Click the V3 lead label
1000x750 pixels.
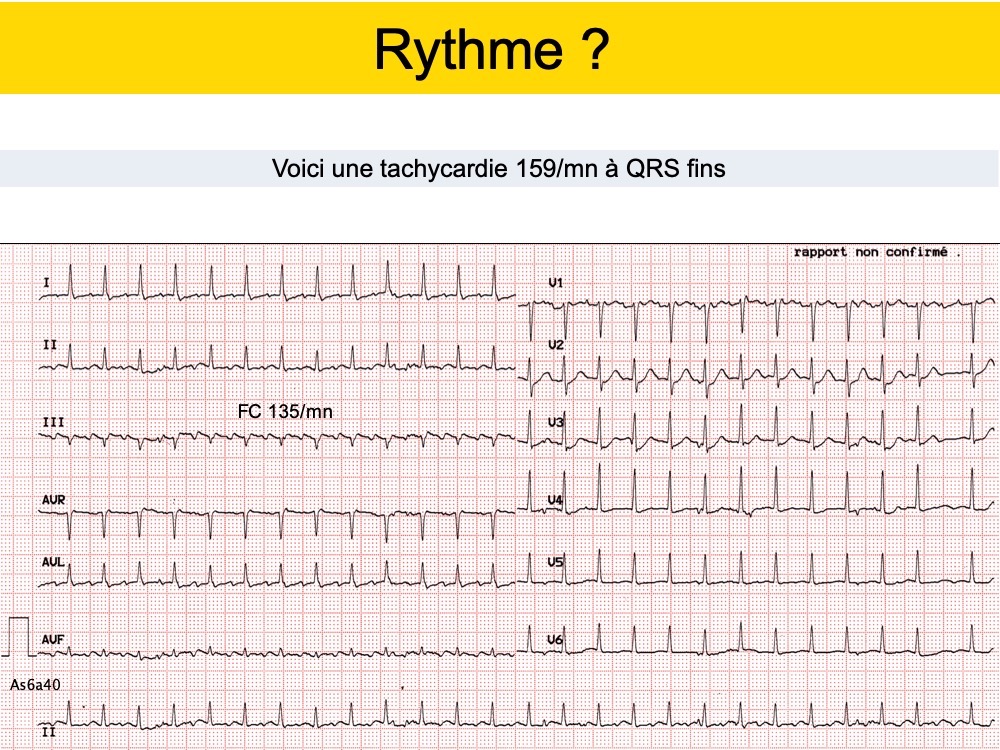556,423
